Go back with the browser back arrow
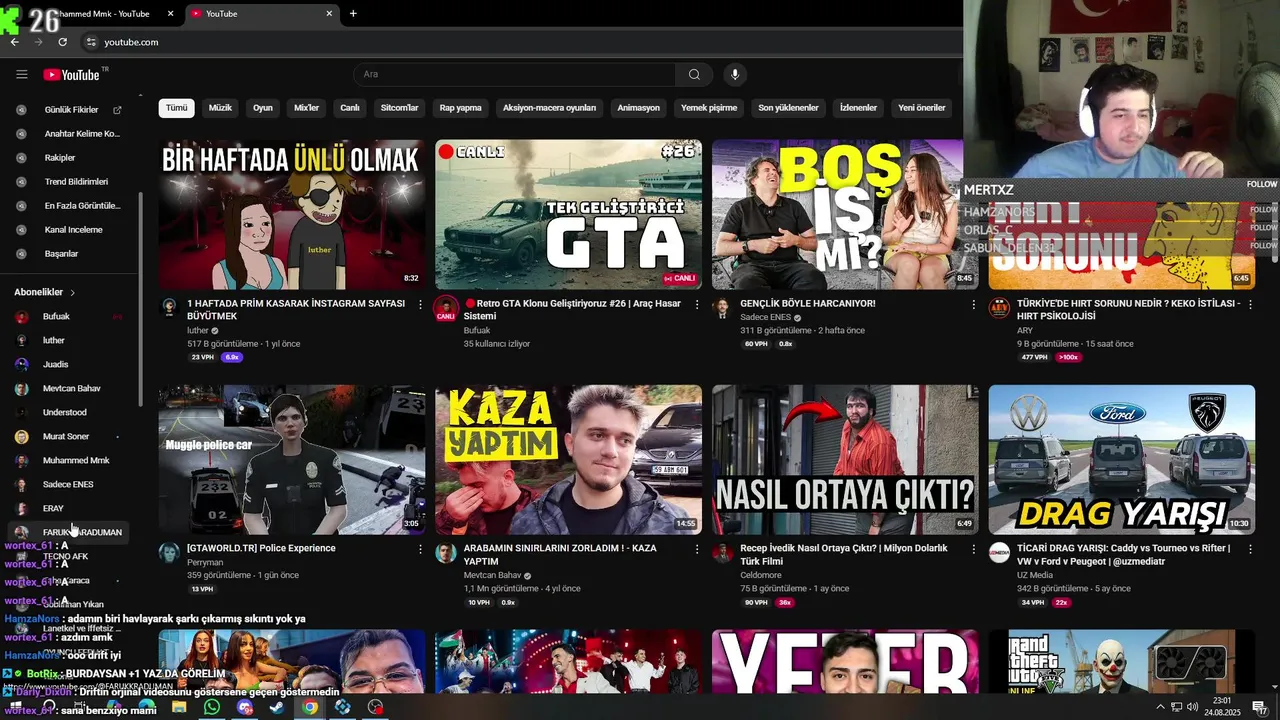Image resolution: width=1280 pixels, height=720 pixels. click(x=14, y=42)
